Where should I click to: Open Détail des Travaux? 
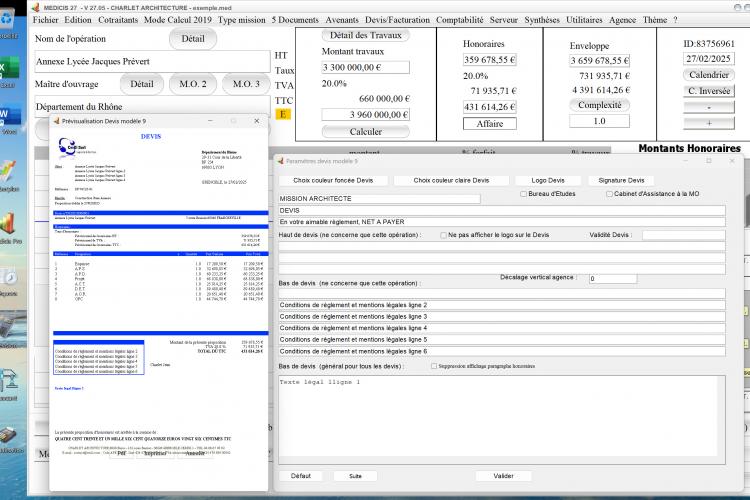[x=365, y=35]
